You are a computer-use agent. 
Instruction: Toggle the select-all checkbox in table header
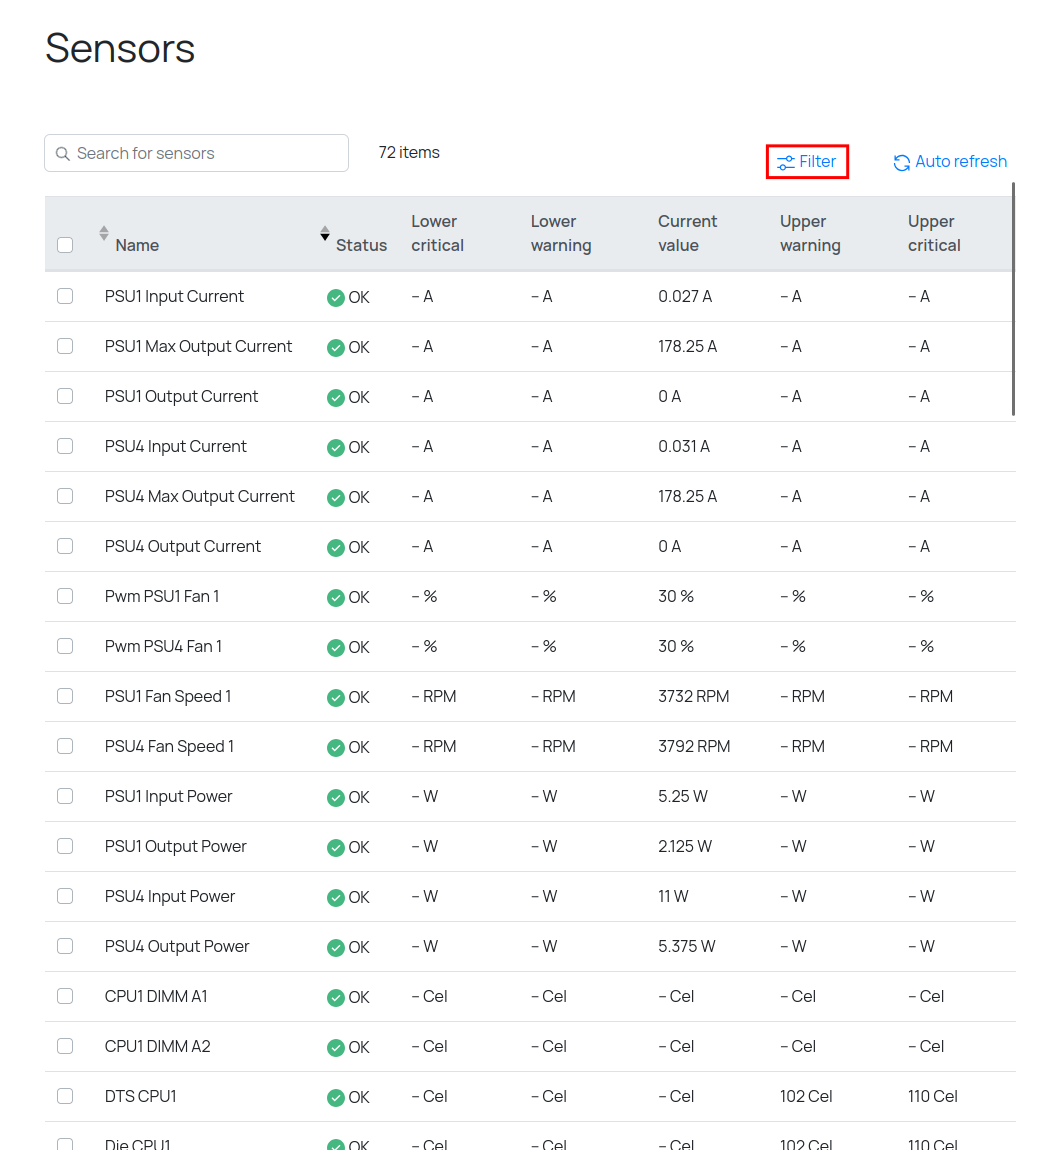tap(65, 245)
